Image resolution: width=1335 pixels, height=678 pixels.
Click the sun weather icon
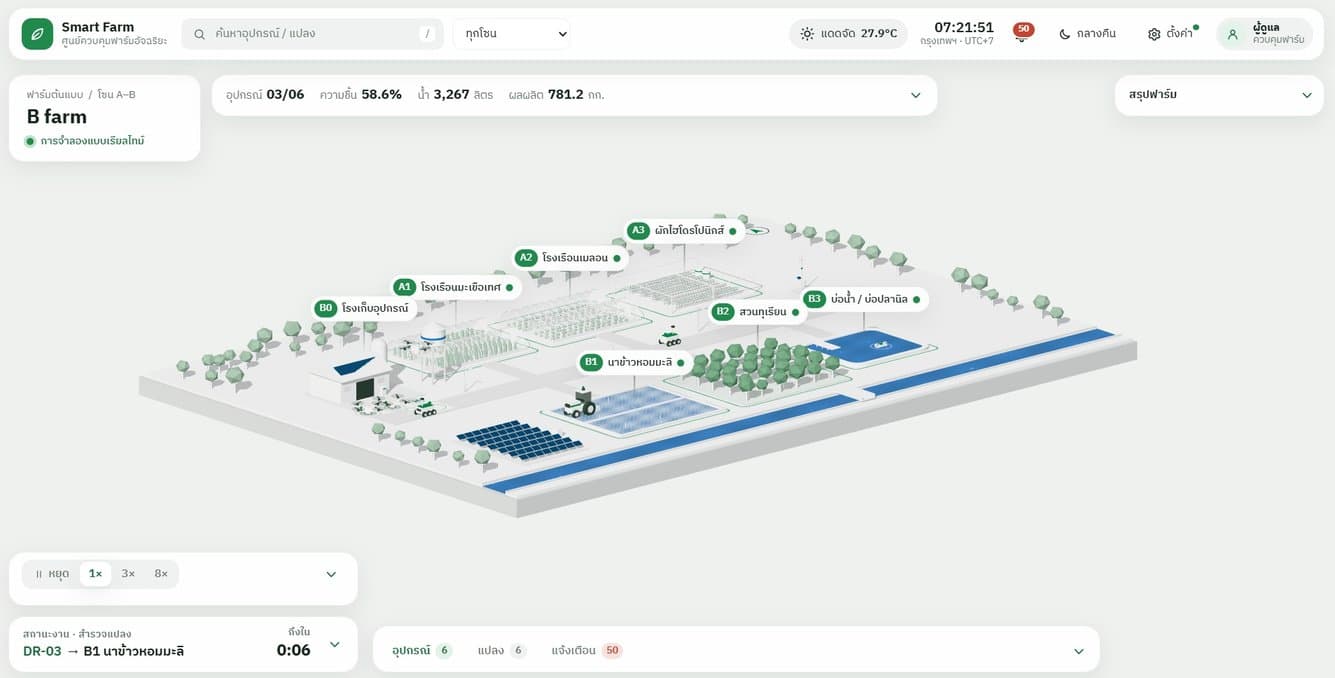click(x=807, y=34)
